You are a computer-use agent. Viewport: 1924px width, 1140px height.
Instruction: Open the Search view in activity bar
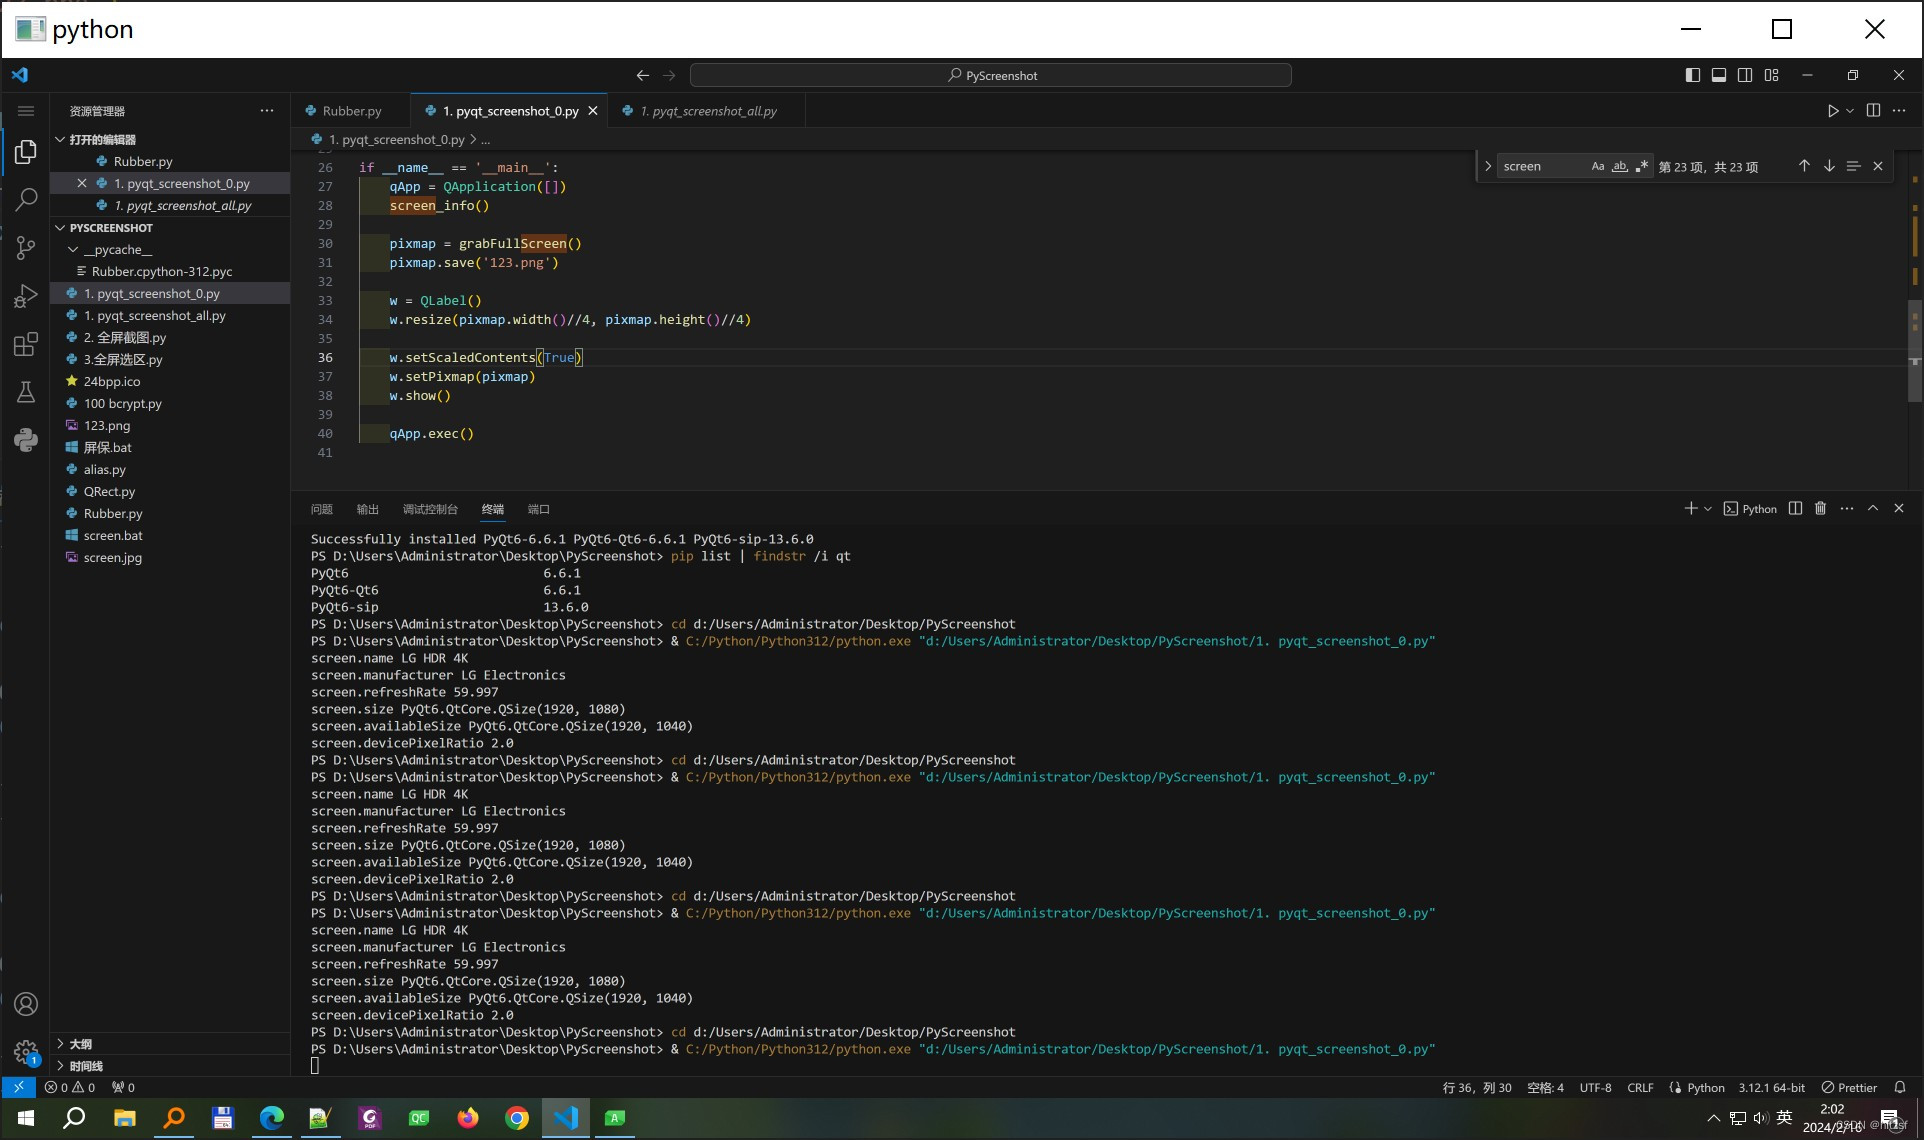[x=26, y=199]
